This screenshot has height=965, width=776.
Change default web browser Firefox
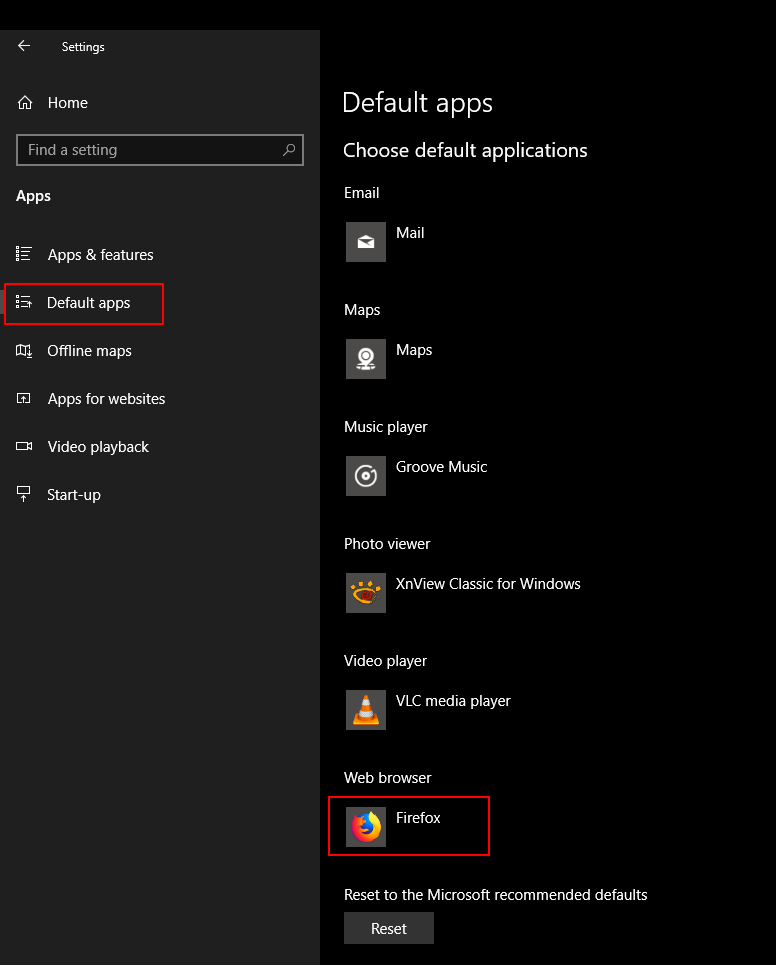418,818
